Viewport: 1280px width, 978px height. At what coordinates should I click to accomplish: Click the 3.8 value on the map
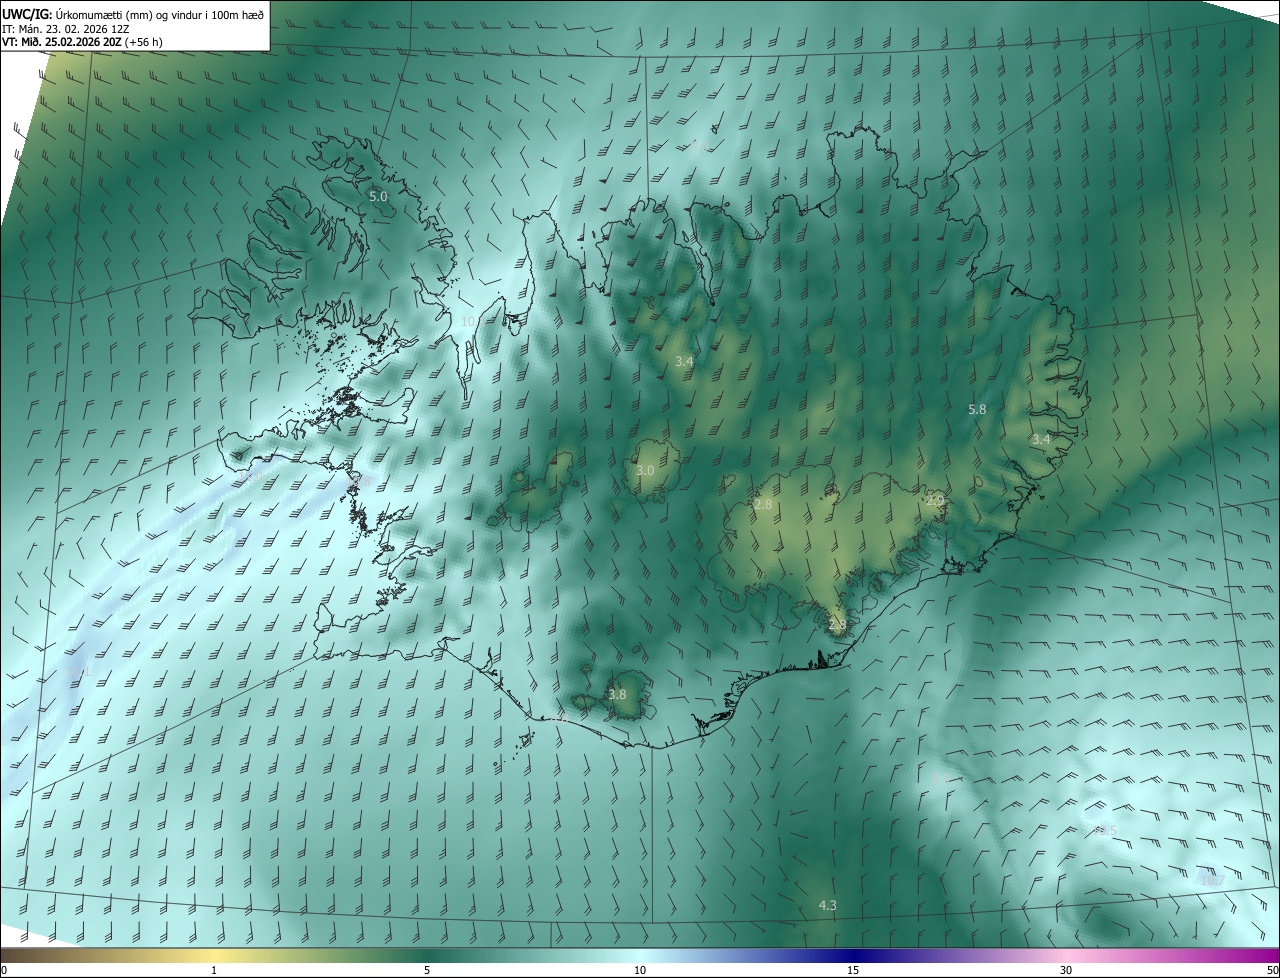[x=617, y=694]
